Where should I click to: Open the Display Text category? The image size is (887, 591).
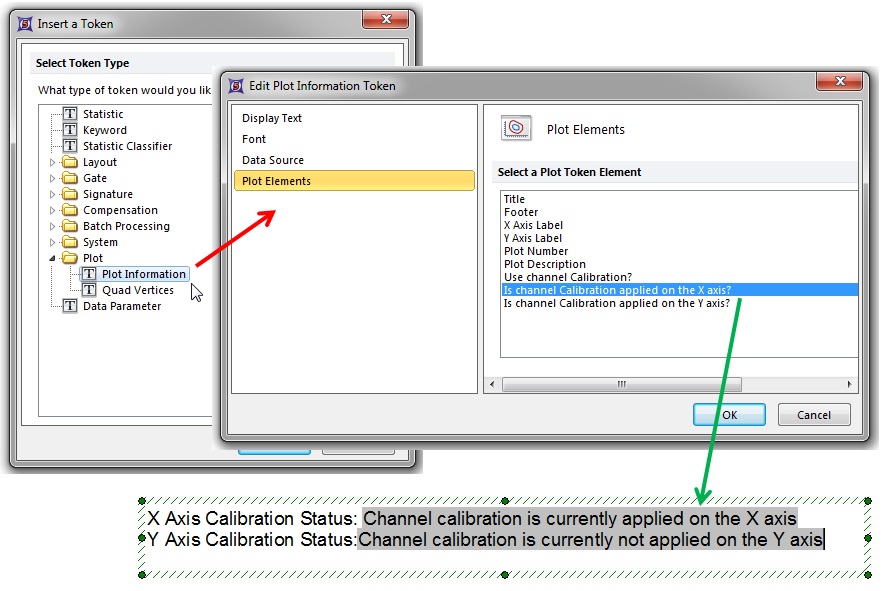[x=272, y=118]
